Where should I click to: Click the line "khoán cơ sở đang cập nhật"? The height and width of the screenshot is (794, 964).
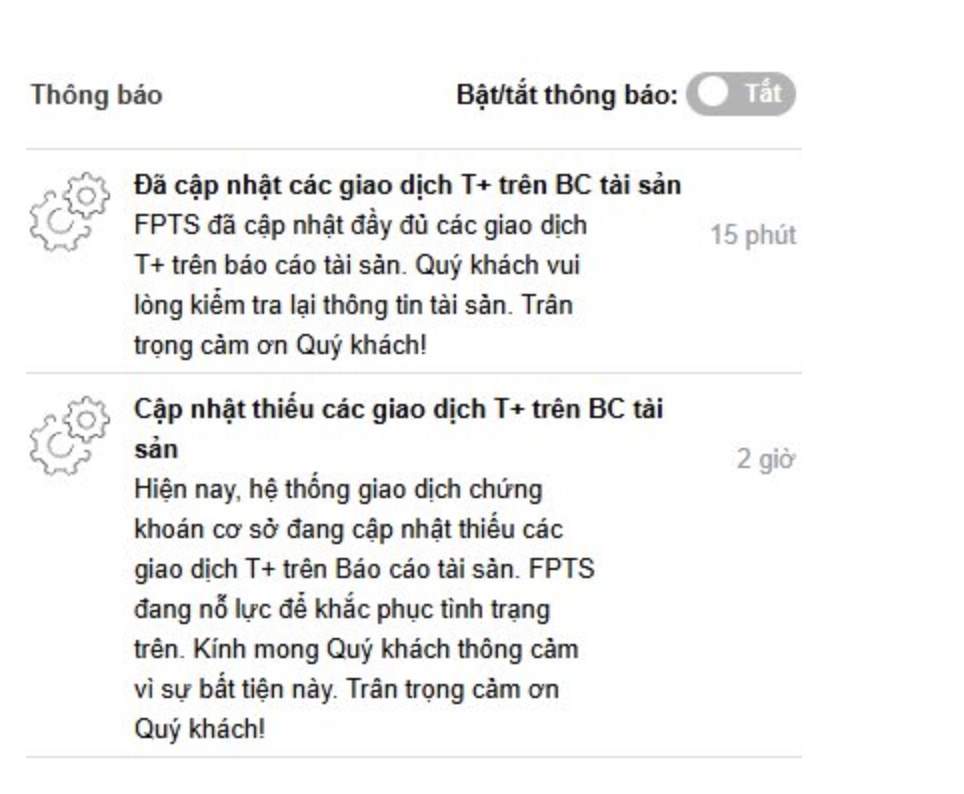click(x=349, y=529)
